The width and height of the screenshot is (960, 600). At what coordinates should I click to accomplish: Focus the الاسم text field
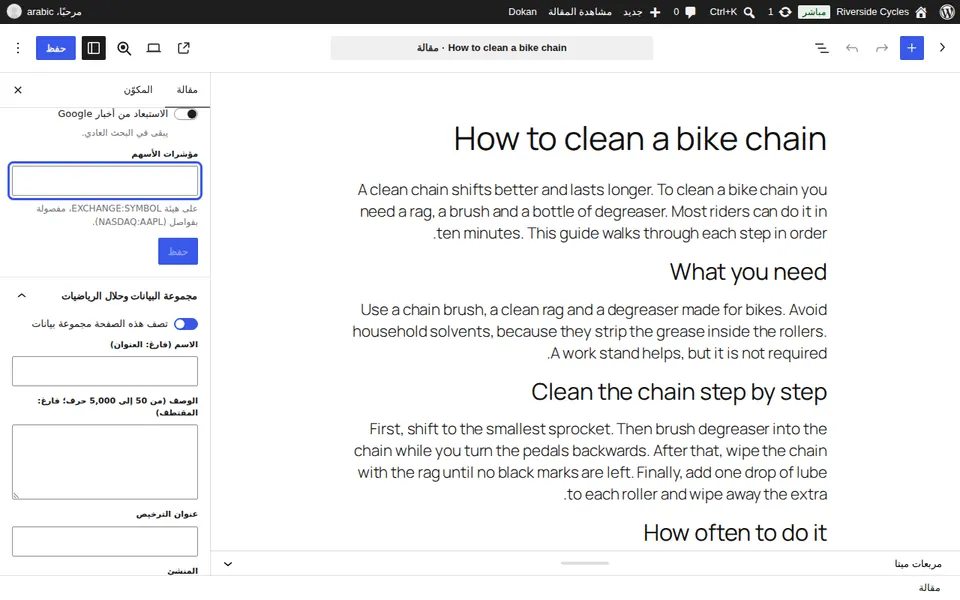[x=105, y=371]
